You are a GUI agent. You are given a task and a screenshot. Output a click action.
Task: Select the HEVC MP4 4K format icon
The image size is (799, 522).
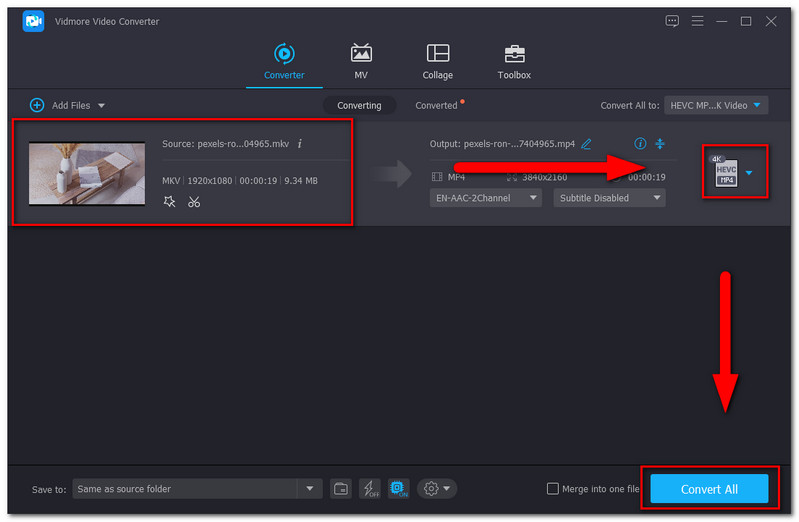tap(725, 172)
